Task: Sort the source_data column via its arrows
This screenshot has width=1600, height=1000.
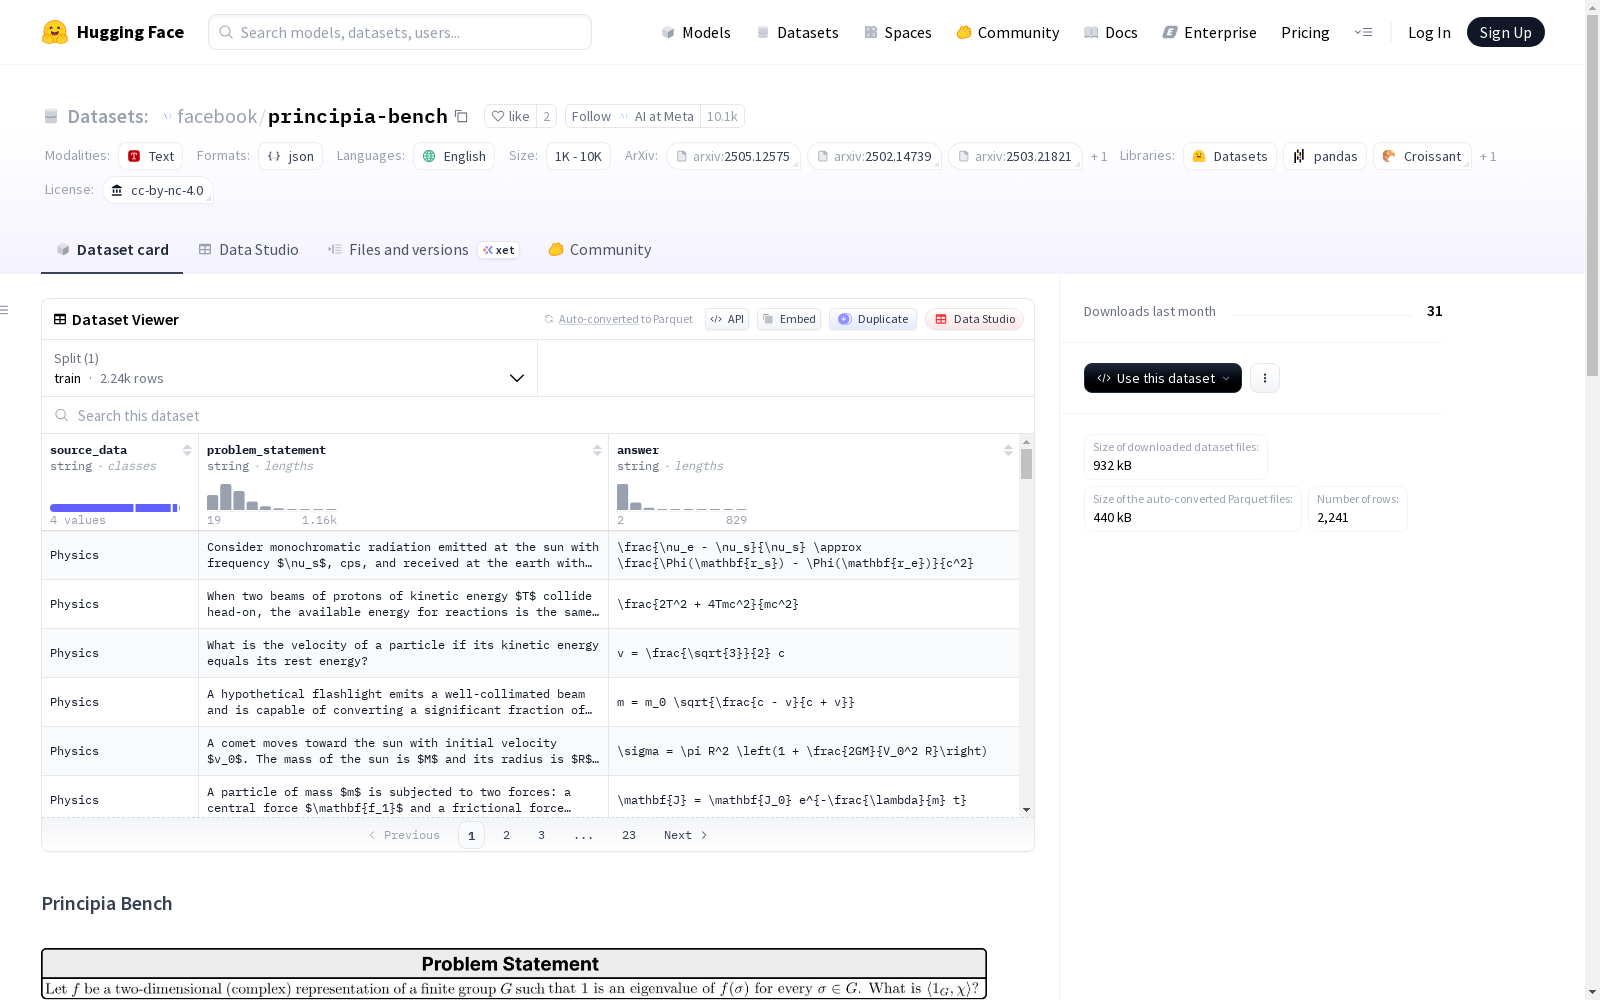Action: pyautogui.click(x=187, y=450)
